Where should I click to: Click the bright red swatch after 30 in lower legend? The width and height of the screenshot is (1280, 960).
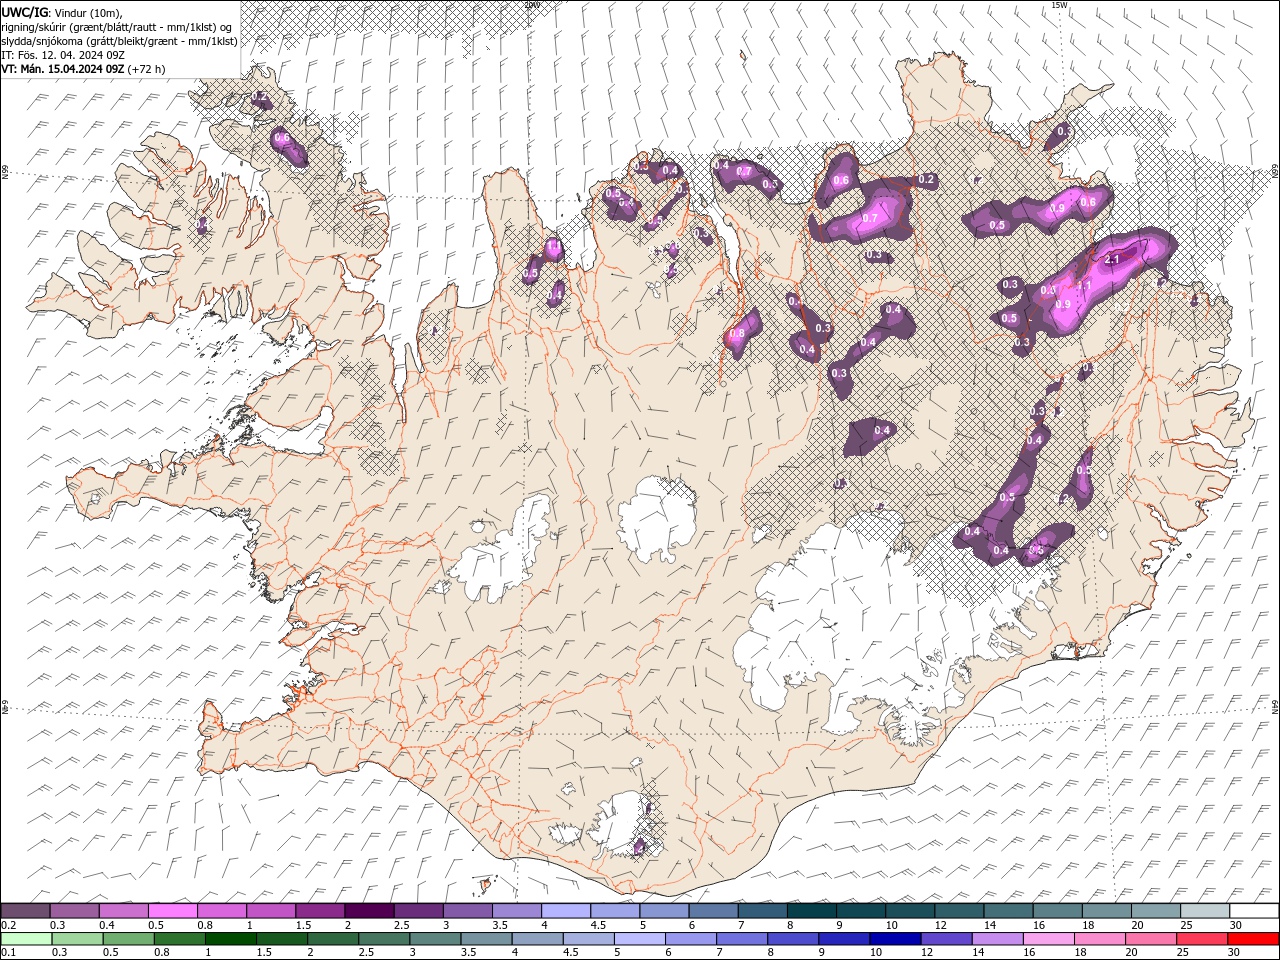1253,939
